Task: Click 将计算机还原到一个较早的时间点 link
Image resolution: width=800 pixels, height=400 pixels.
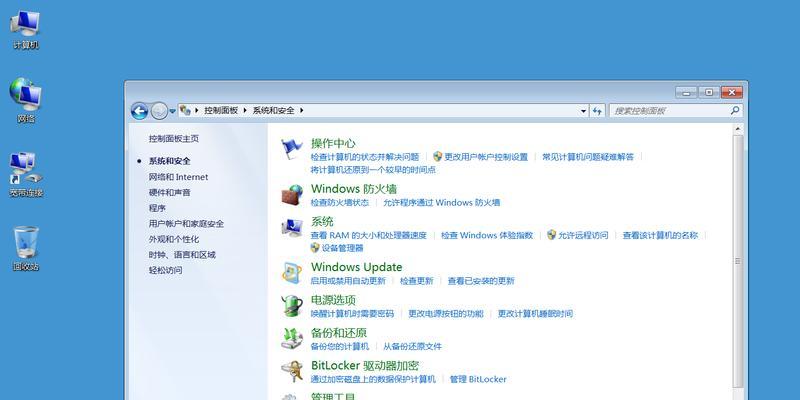Action: coord(373,170)
